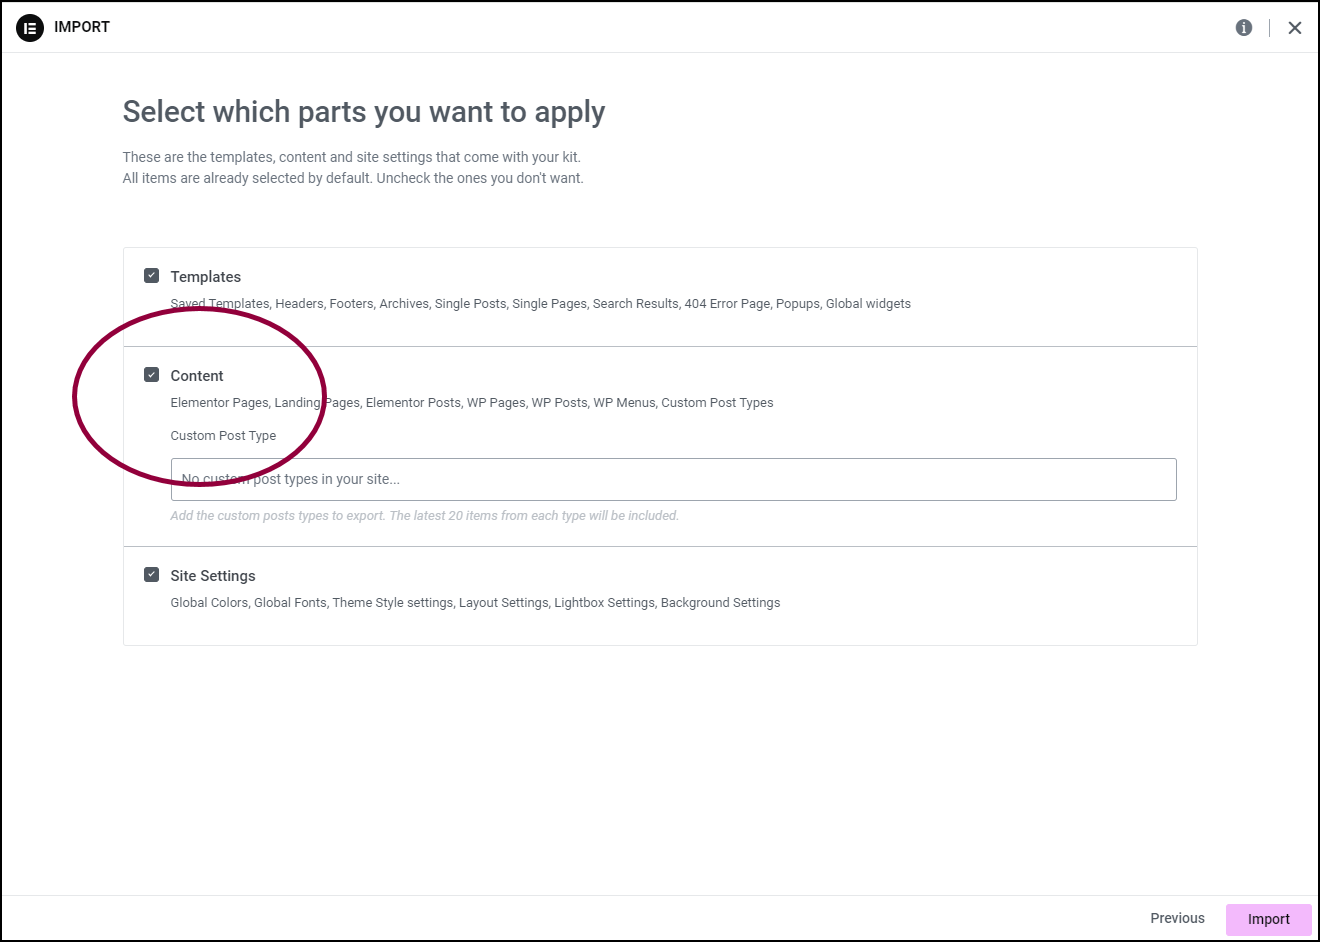Click the 'All items are already selected' instruction text
The height and width of the screenshot is (942, 1320).
click(353, 178)
